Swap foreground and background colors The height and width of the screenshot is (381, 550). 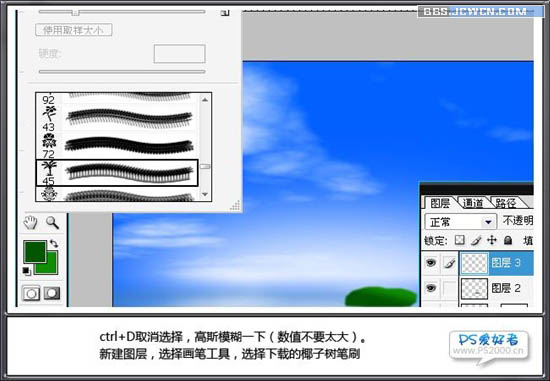pos(54,243)
